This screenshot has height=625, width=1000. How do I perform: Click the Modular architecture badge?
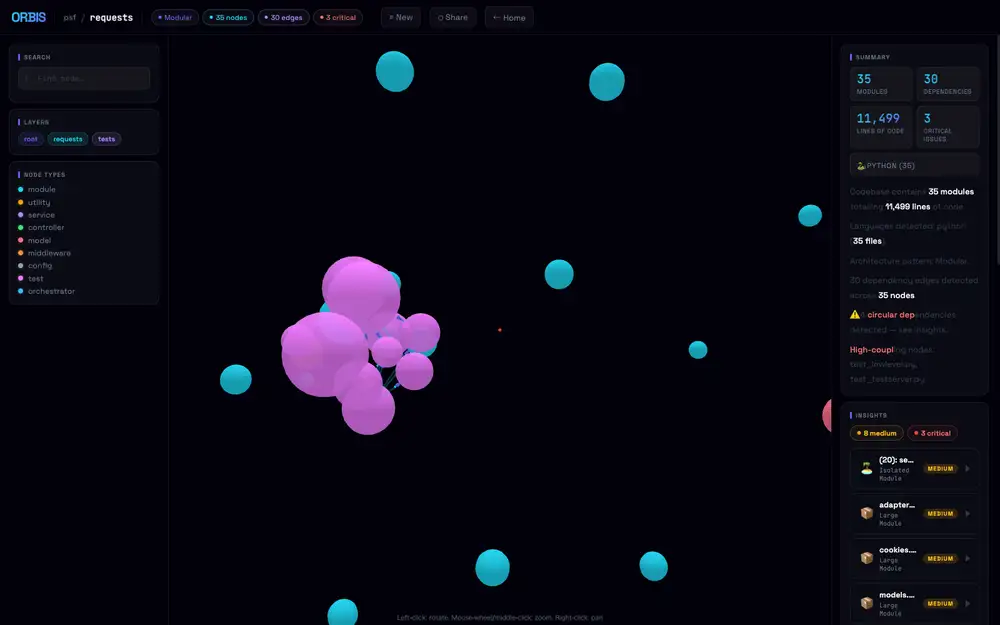(x=175, y=17)
